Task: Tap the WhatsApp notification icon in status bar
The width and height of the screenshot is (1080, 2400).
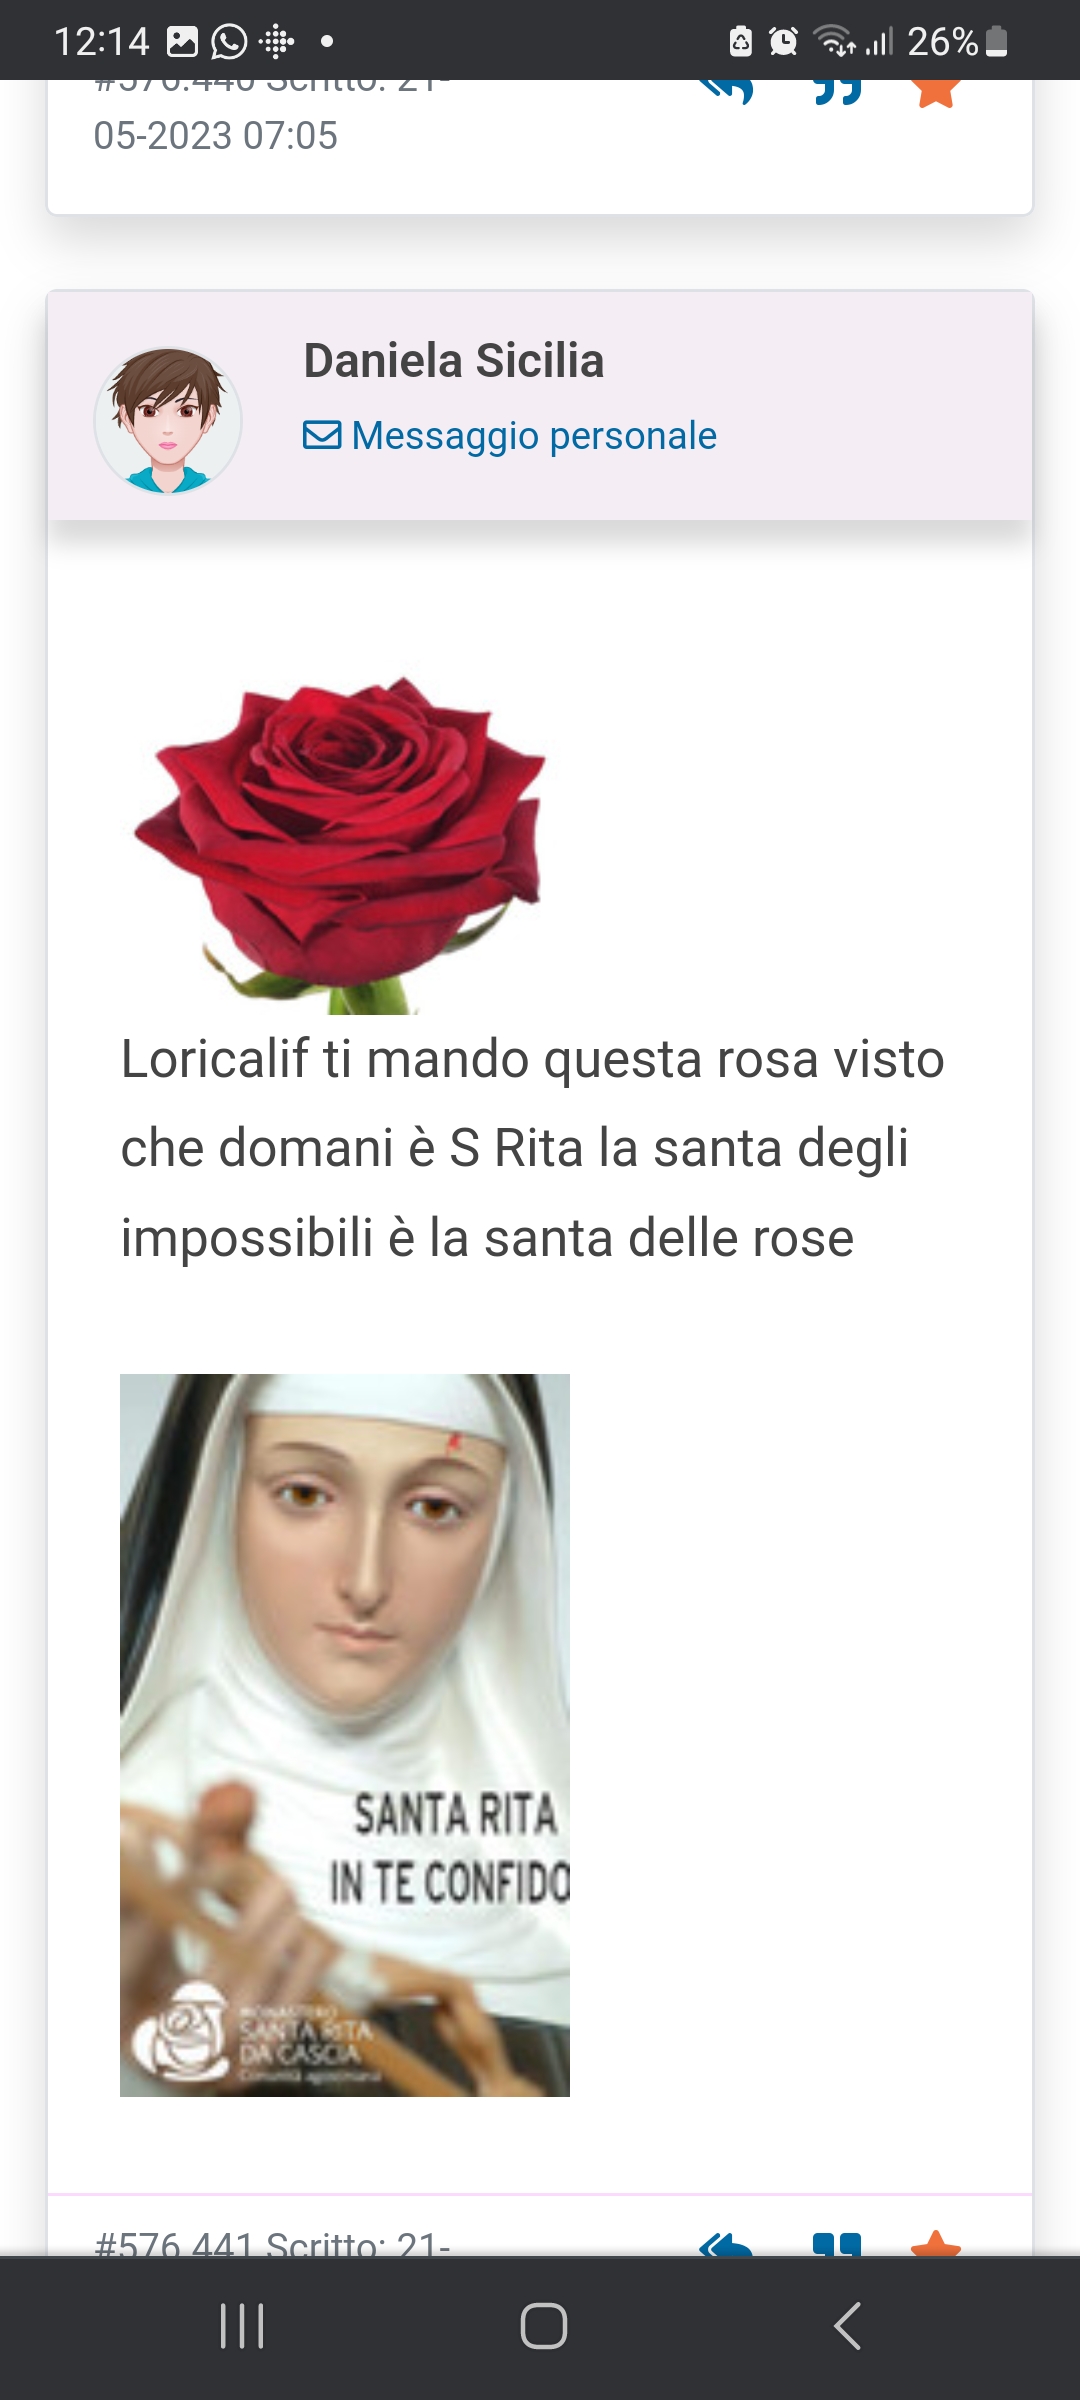Action: pyautogui.click(x=229, y=42)
